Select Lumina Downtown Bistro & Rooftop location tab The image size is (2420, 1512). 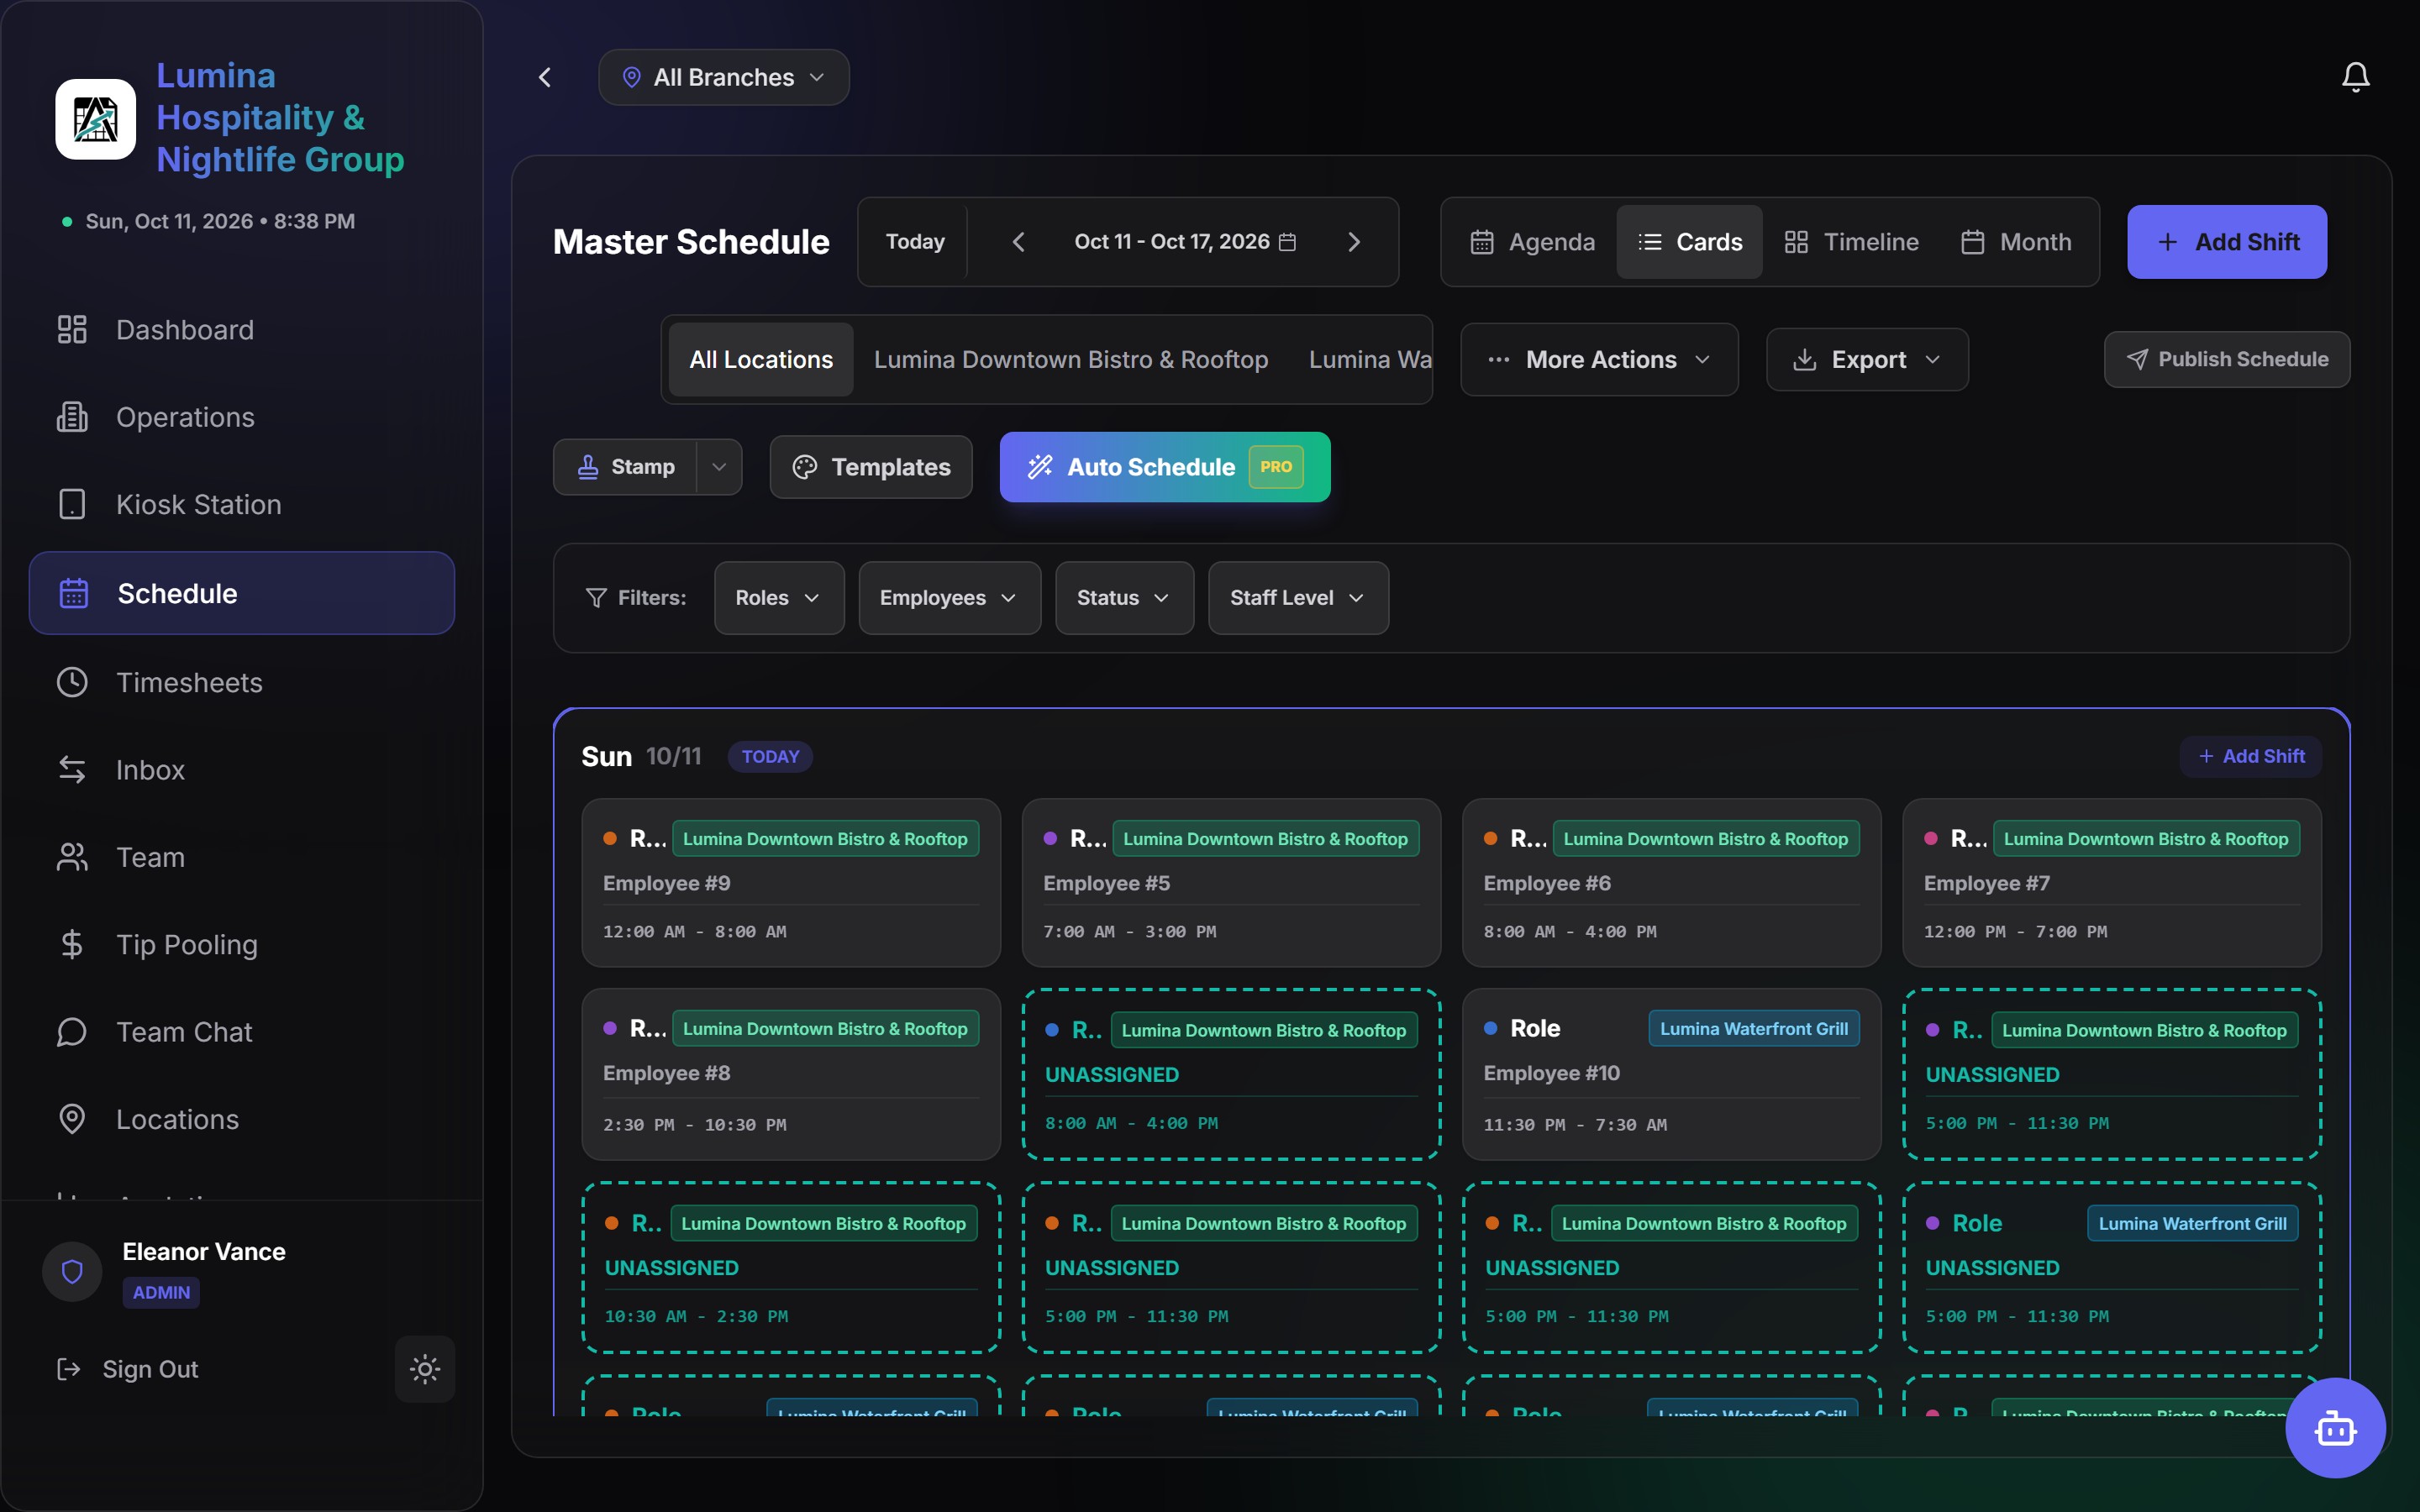pyautogui.click(x=1071, y=359)
